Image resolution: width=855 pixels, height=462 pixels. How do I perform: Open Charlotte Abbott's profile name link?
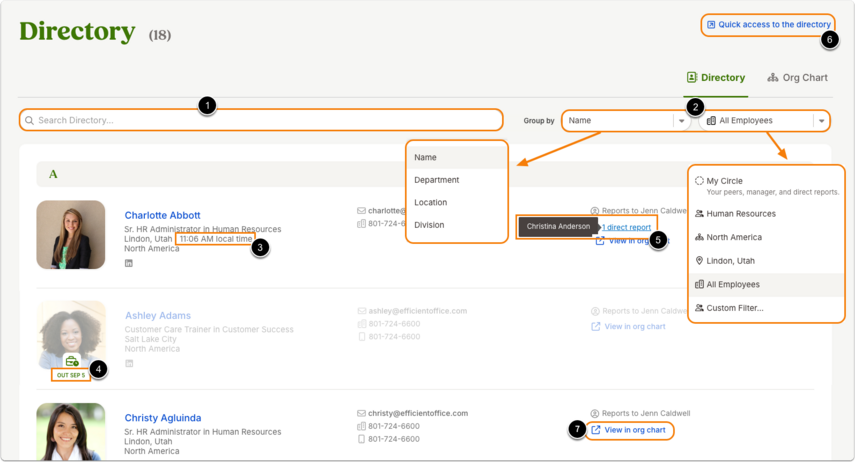pos(162,215)
